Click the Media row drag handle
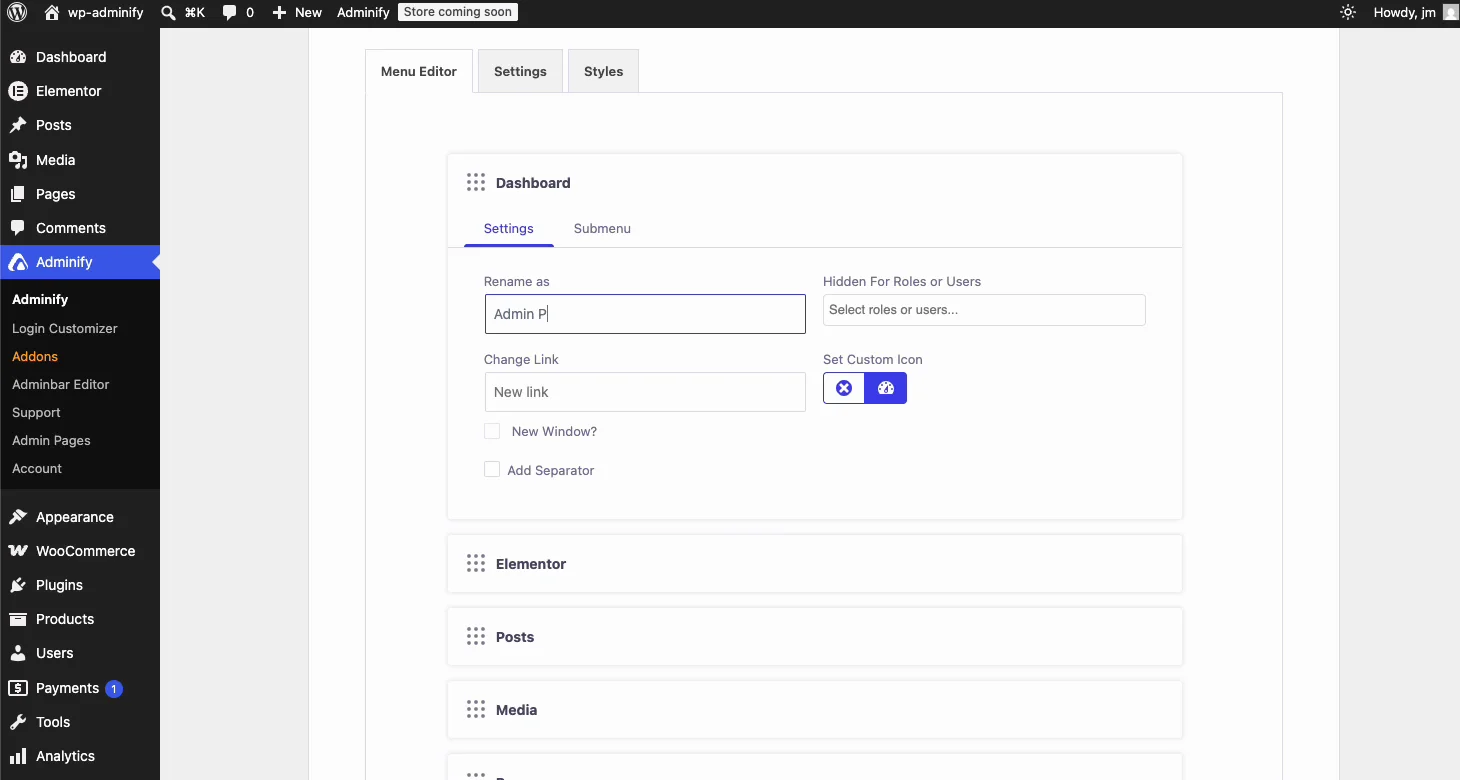The width and height of the screenshot is (1460, 780). (x=476, y=710)
